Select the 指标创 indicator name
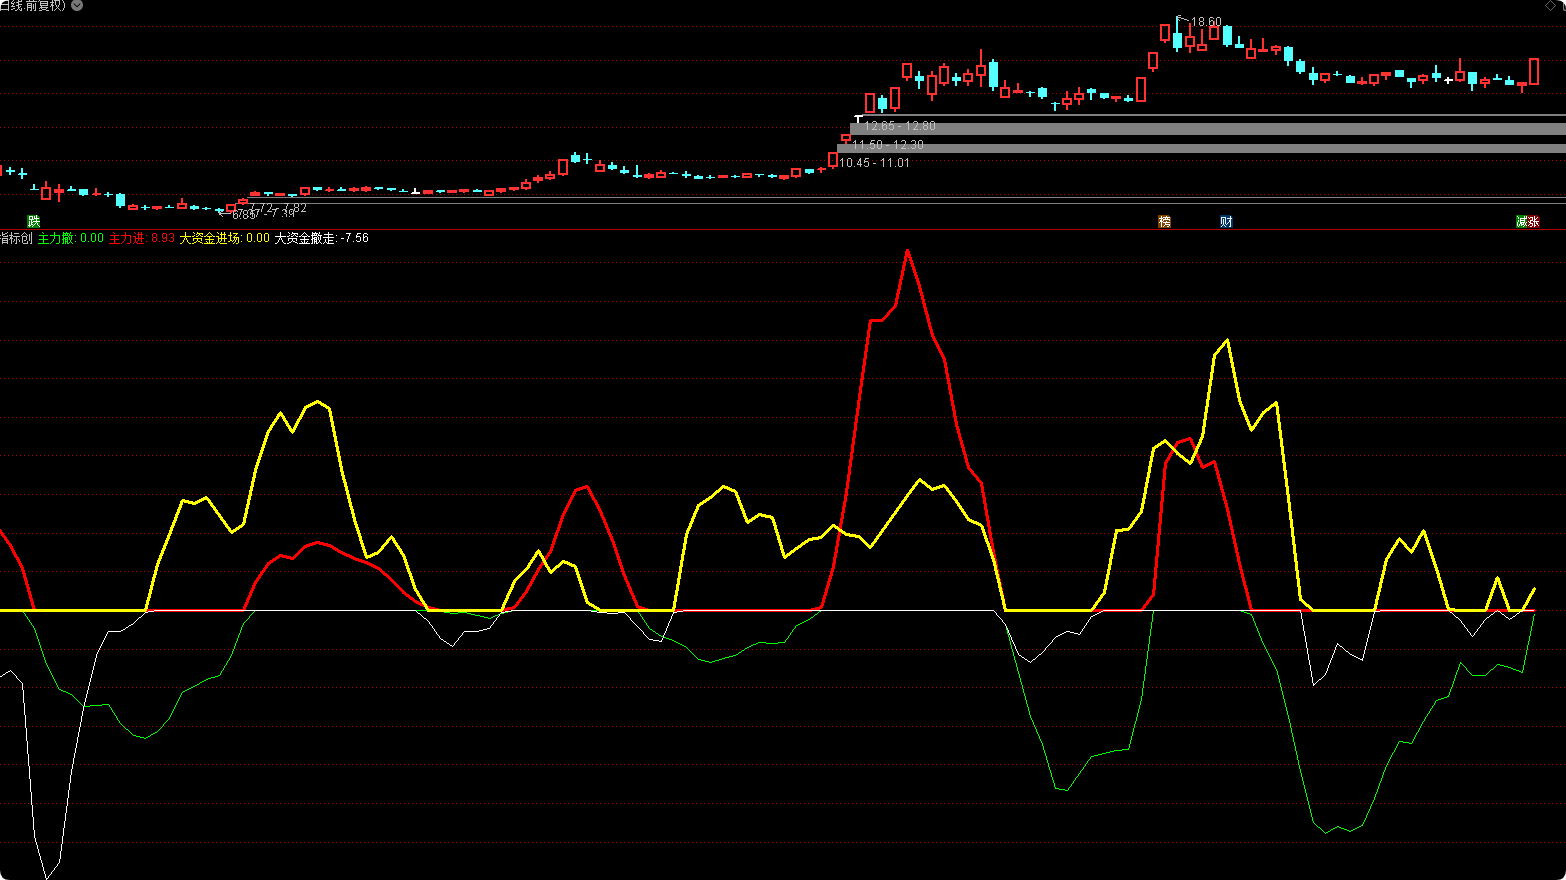The height and width of the screenshot is (880, 1566). (x=16, y=238)
